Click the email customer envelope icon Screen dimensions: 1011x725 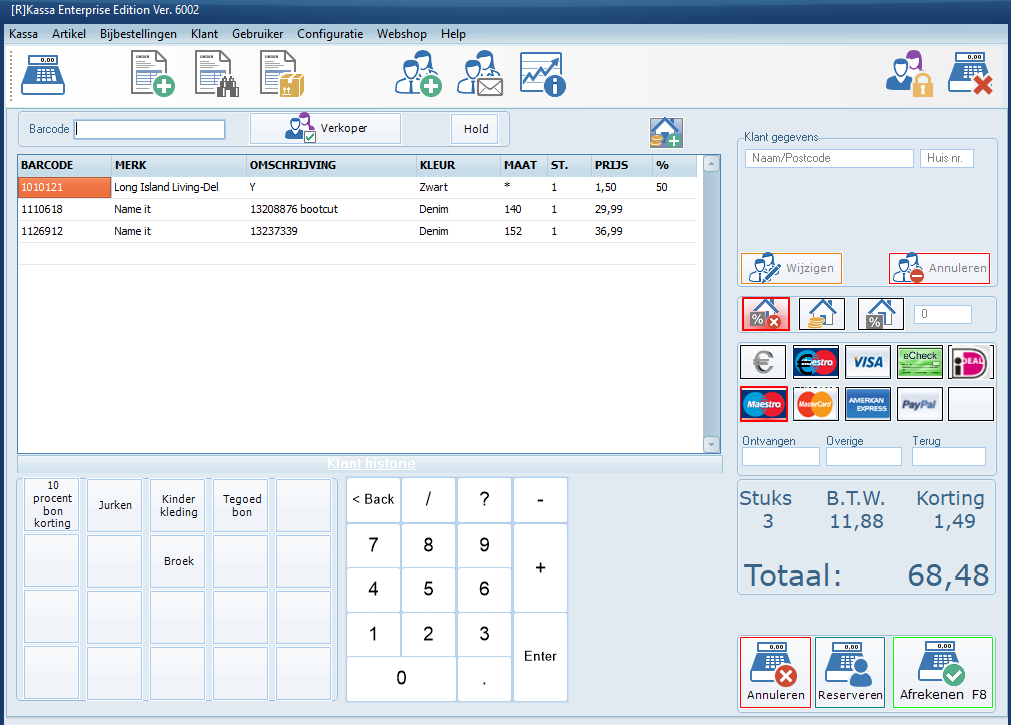pyautogui.click(x=480, y=74)
